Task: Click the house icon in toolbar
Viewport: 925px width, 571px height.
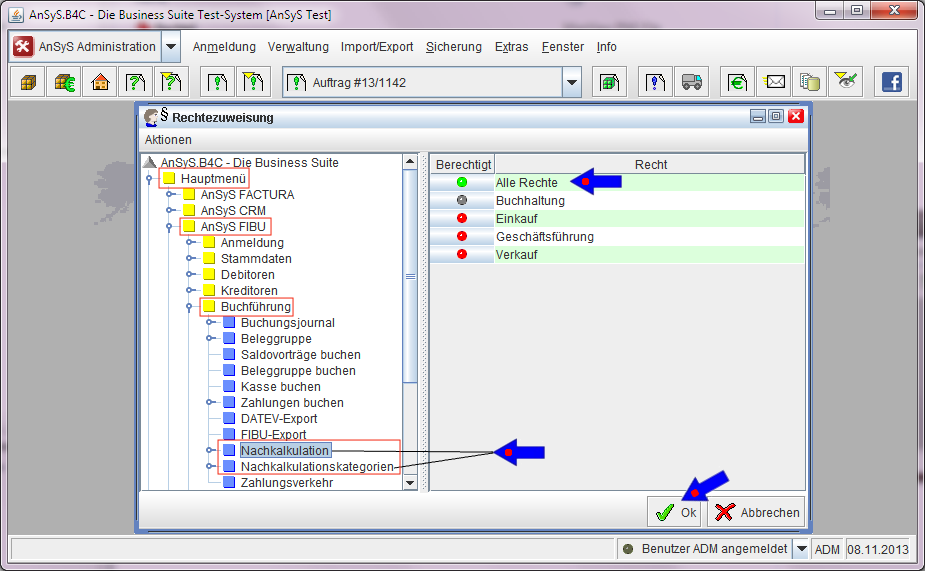Action: [100, 83]
